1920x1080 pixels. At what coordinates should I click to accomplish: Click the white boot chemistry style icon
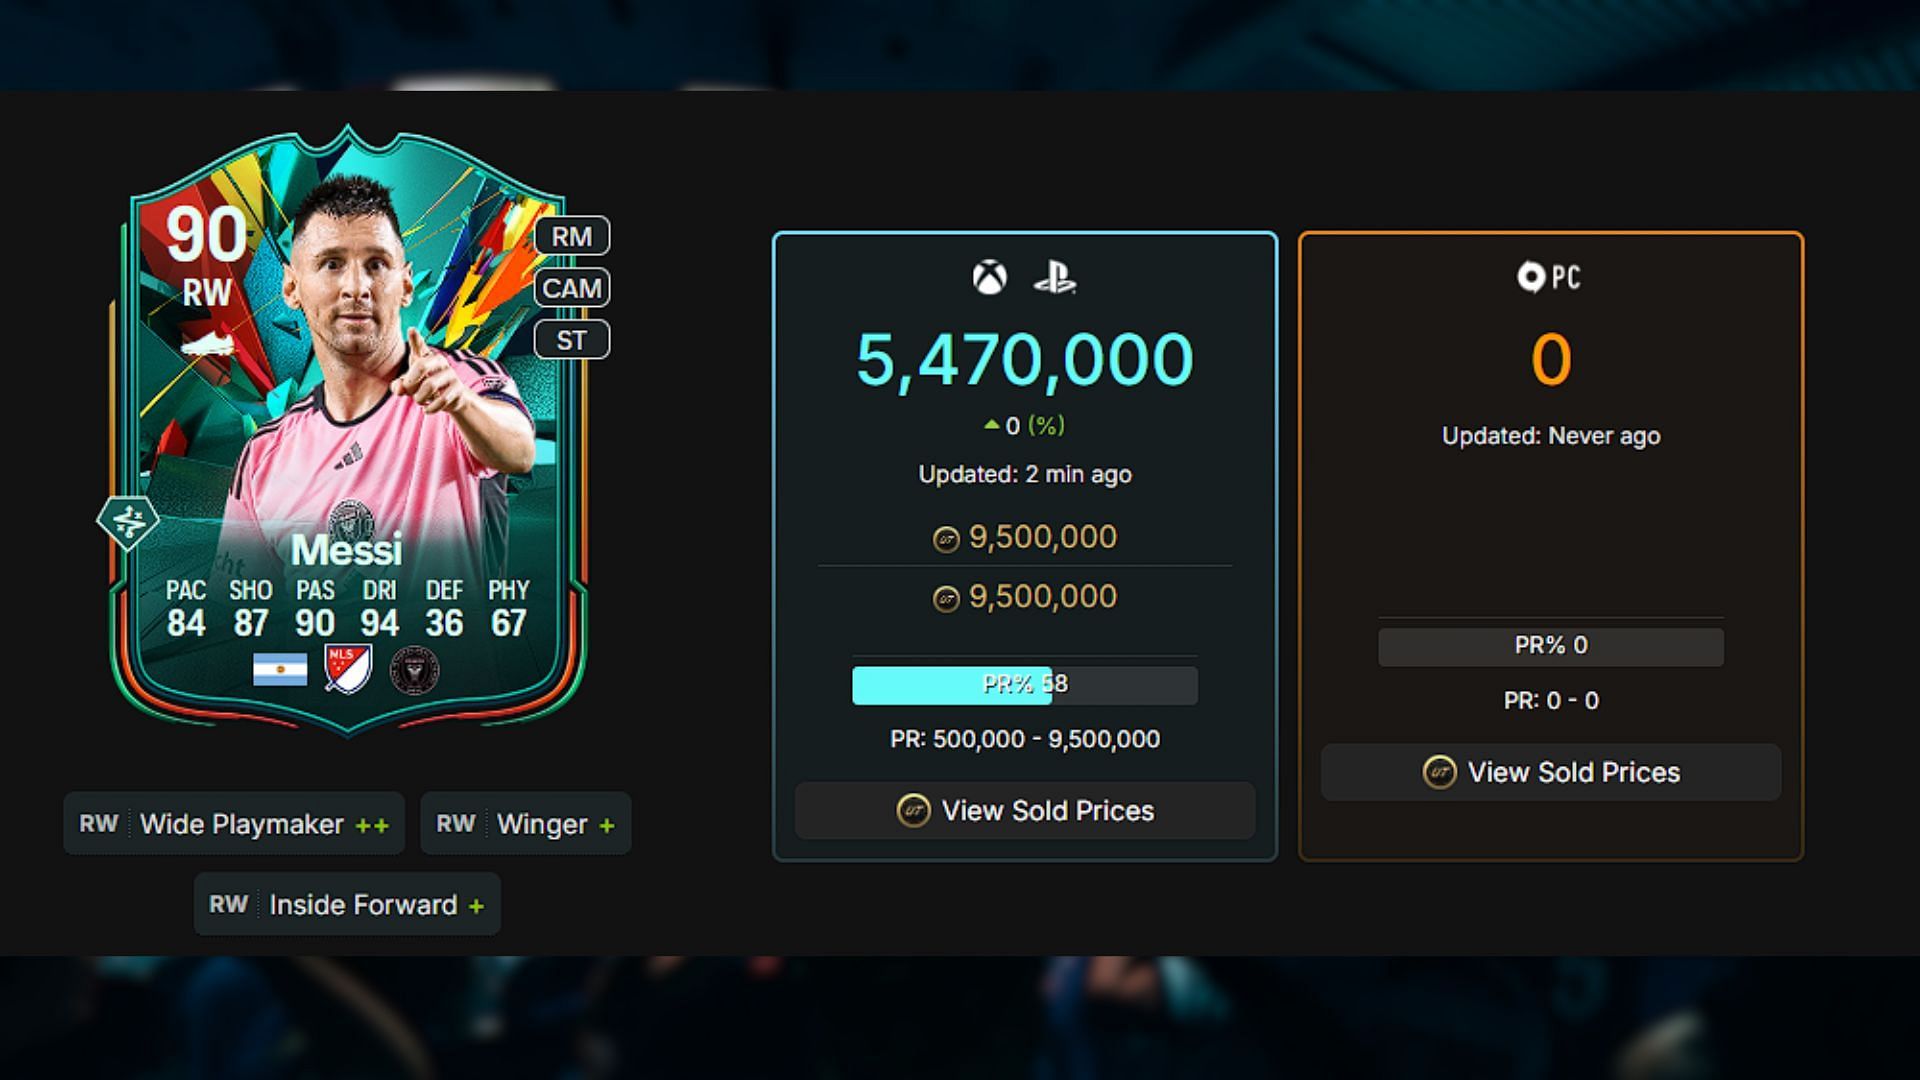click(207, 346)
